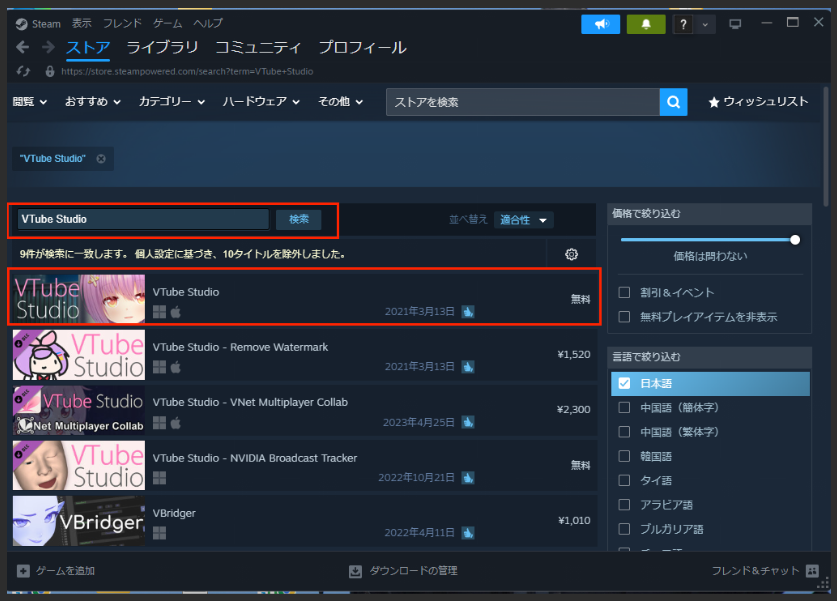Uncheck the 日本語 language filter
Image resolution: width=837 pixels, height=601 pixels.
pyautogui.click(x=624, y=383)
